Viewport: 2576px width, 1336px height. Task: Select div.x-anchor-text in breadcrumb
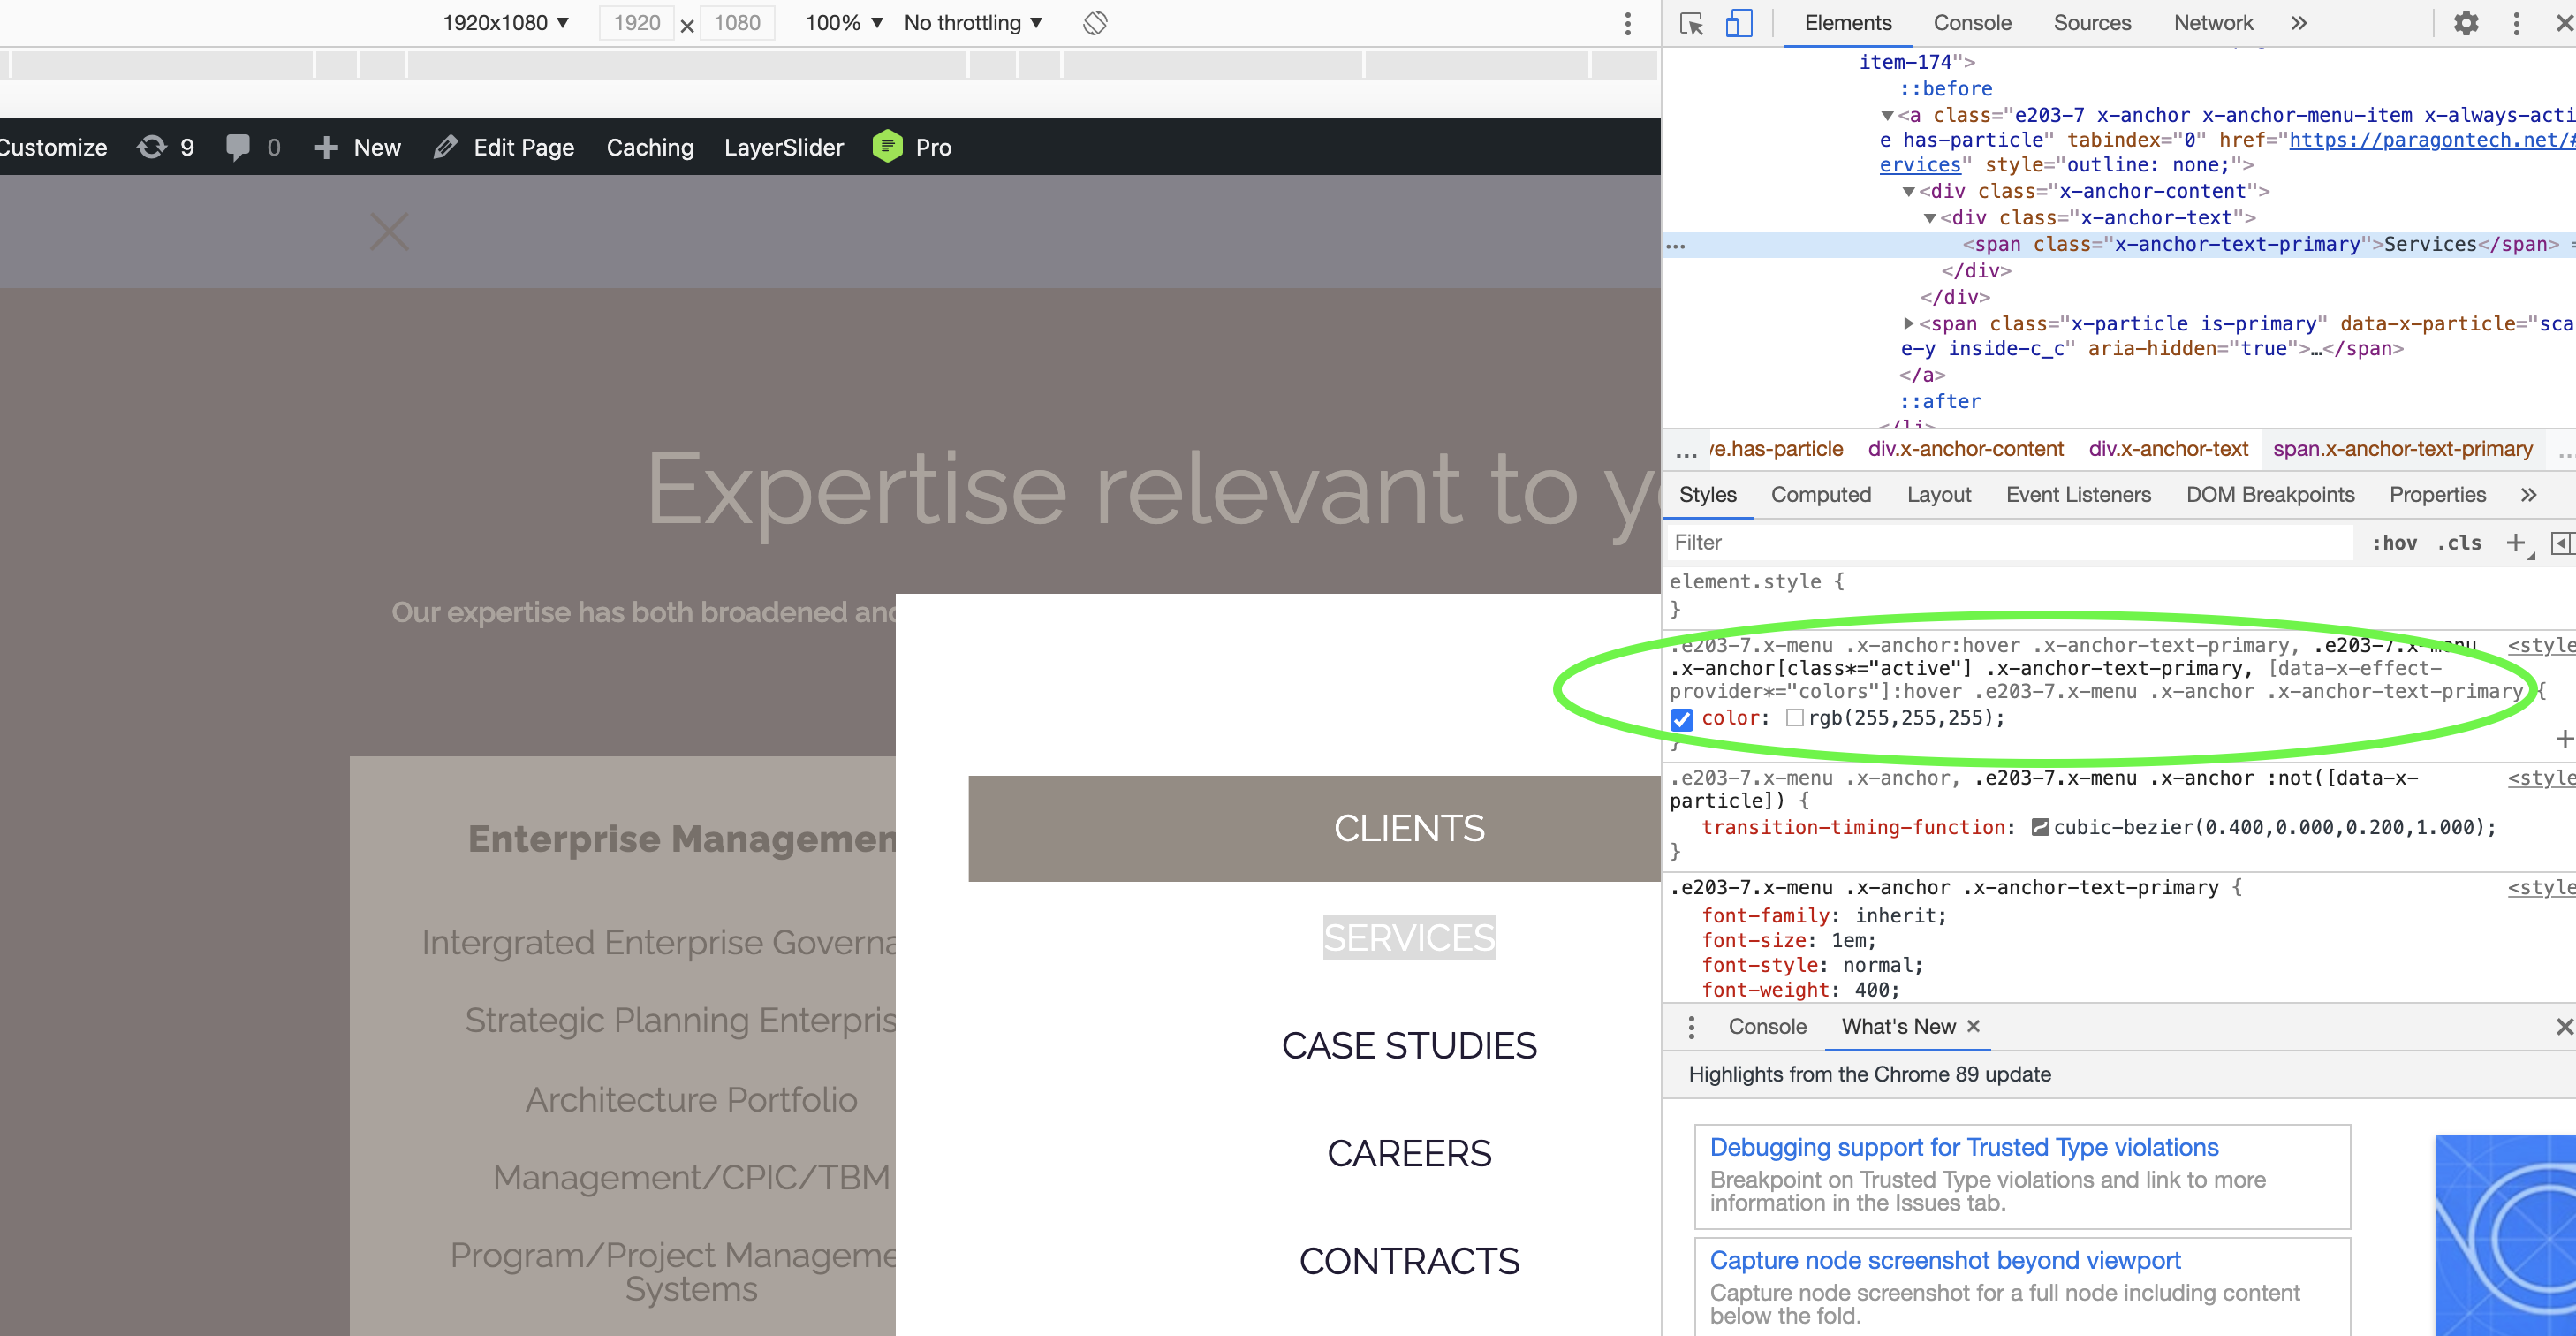point(2167,450)
